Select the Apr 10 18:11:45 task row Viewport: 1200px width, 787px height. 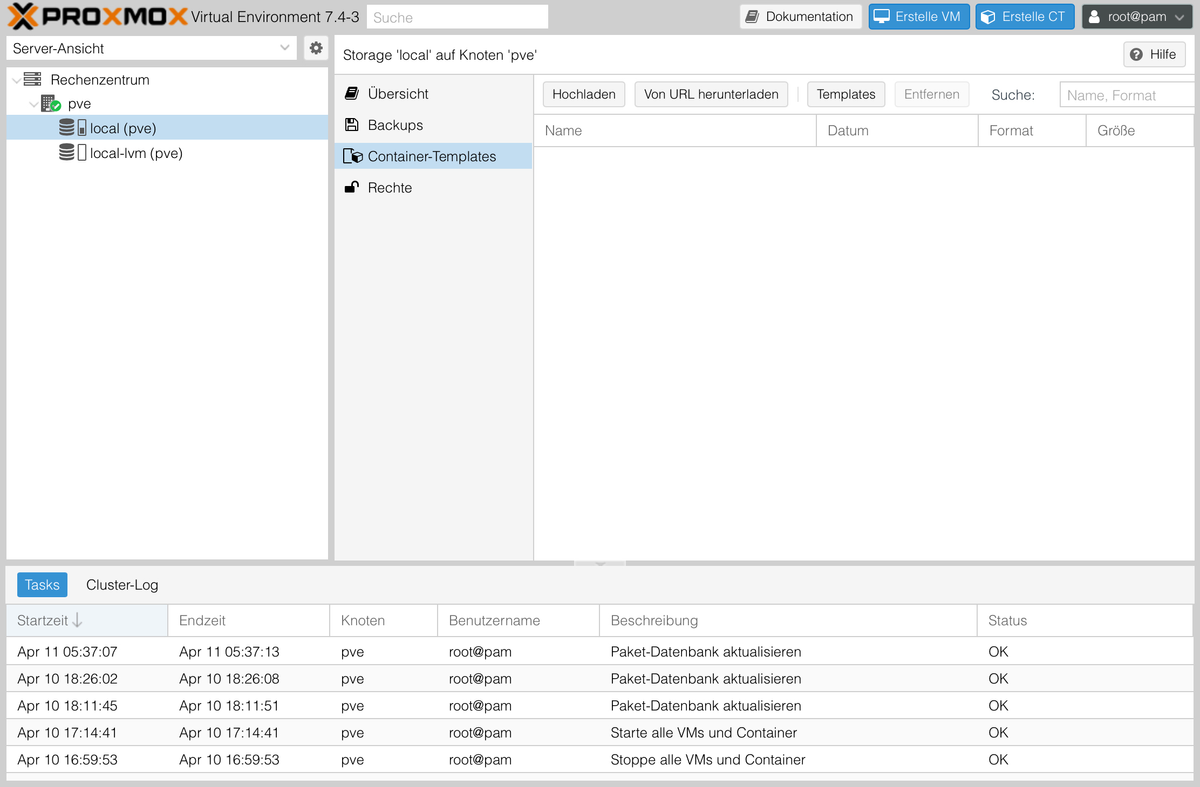(600, 705)
